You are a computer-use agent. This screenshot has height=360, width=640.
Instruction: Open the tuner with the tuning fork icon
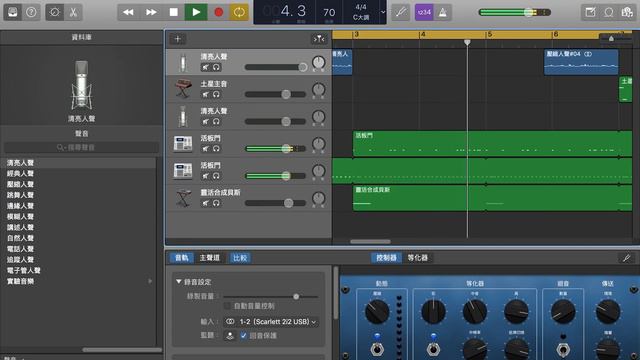pyautogui.click(x=401, y=12)
